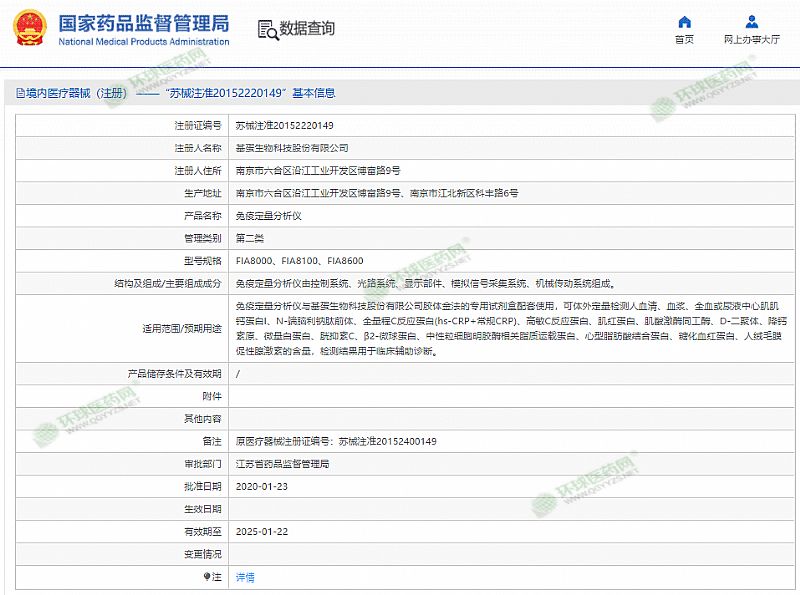The width and height of the screenshot is (800, 595).
Task: Click the 数据查询 search document icon
Action: pyautogui.click(x=267, y=29)
